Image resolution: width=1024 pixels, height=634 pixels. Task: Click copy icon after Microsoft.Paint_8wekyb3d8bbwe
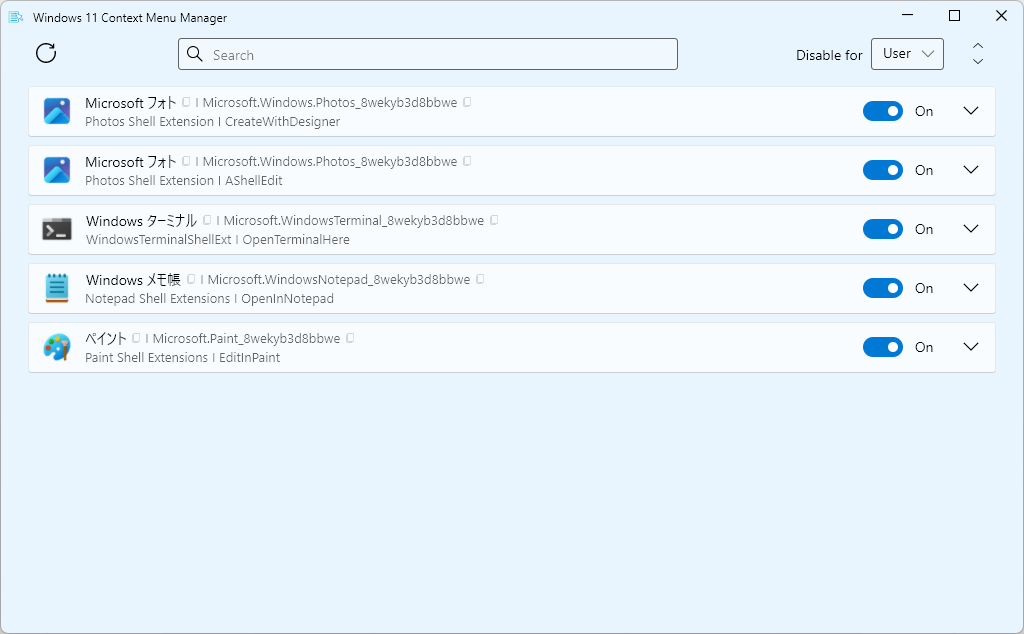coord(351,338)
